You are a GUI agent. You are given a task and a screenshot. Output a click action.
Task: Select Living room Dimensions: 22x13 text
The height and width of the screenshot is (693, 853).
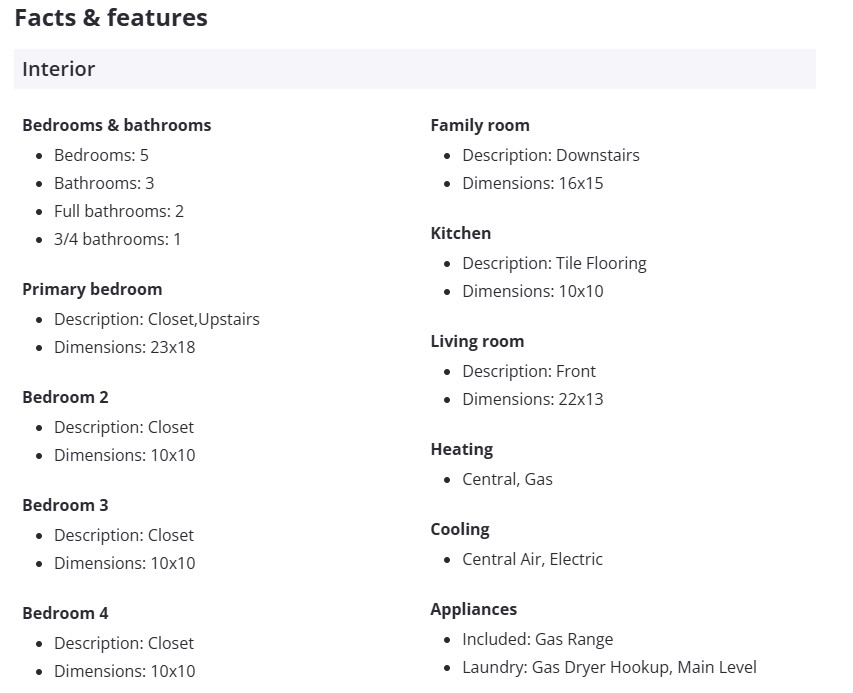click(x=532, y=399)
